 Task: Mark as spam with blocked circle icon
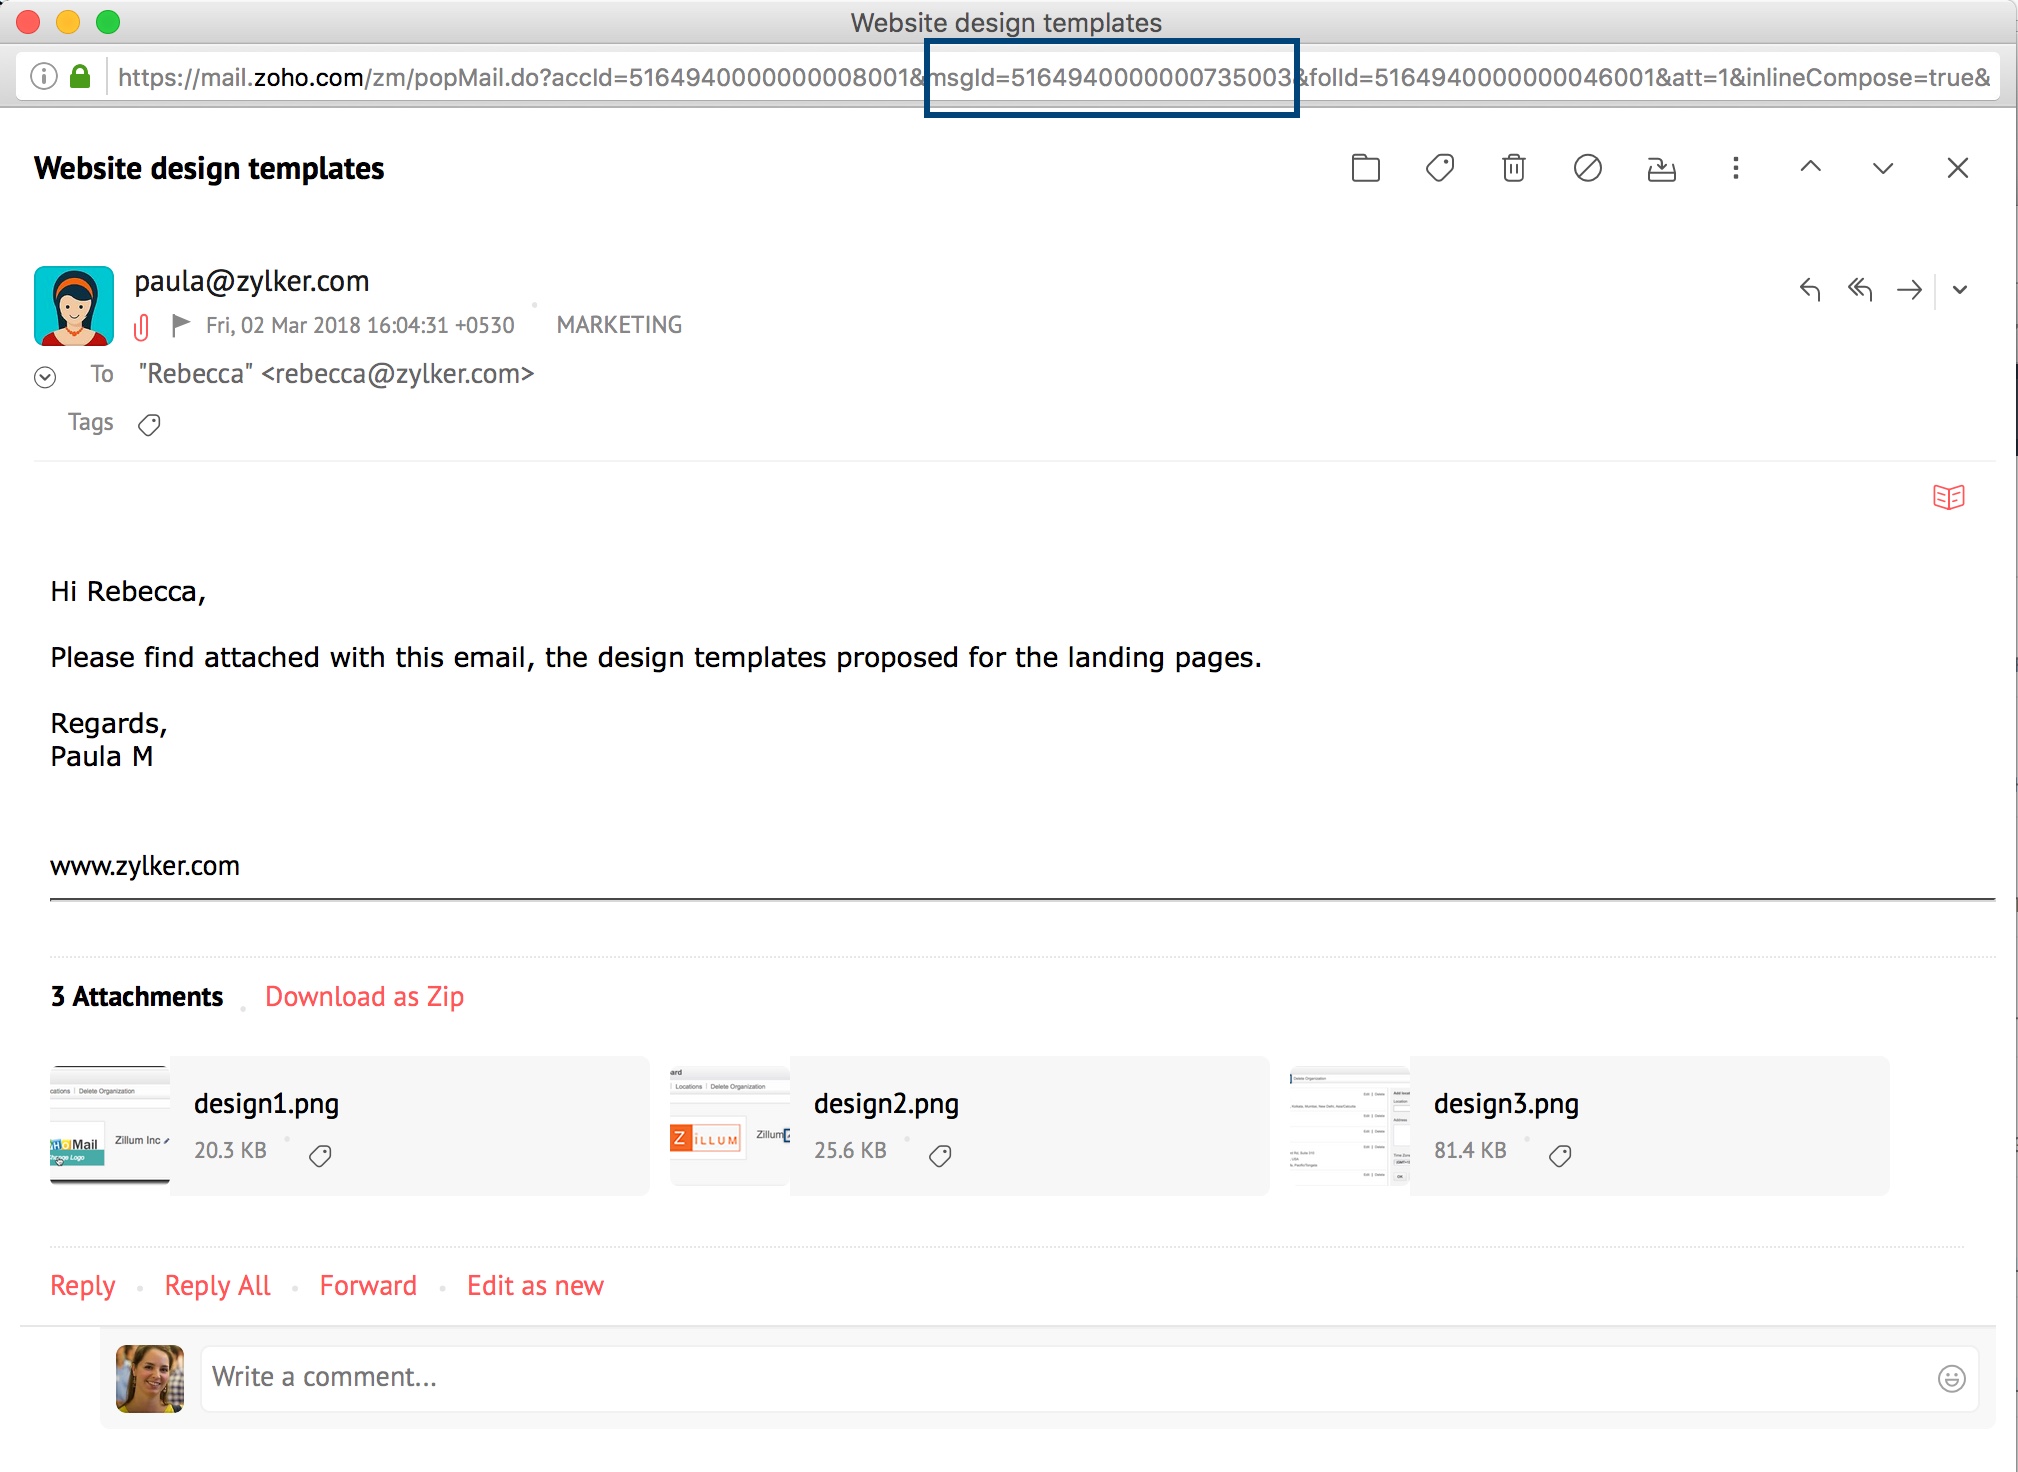click(1587, 168)
